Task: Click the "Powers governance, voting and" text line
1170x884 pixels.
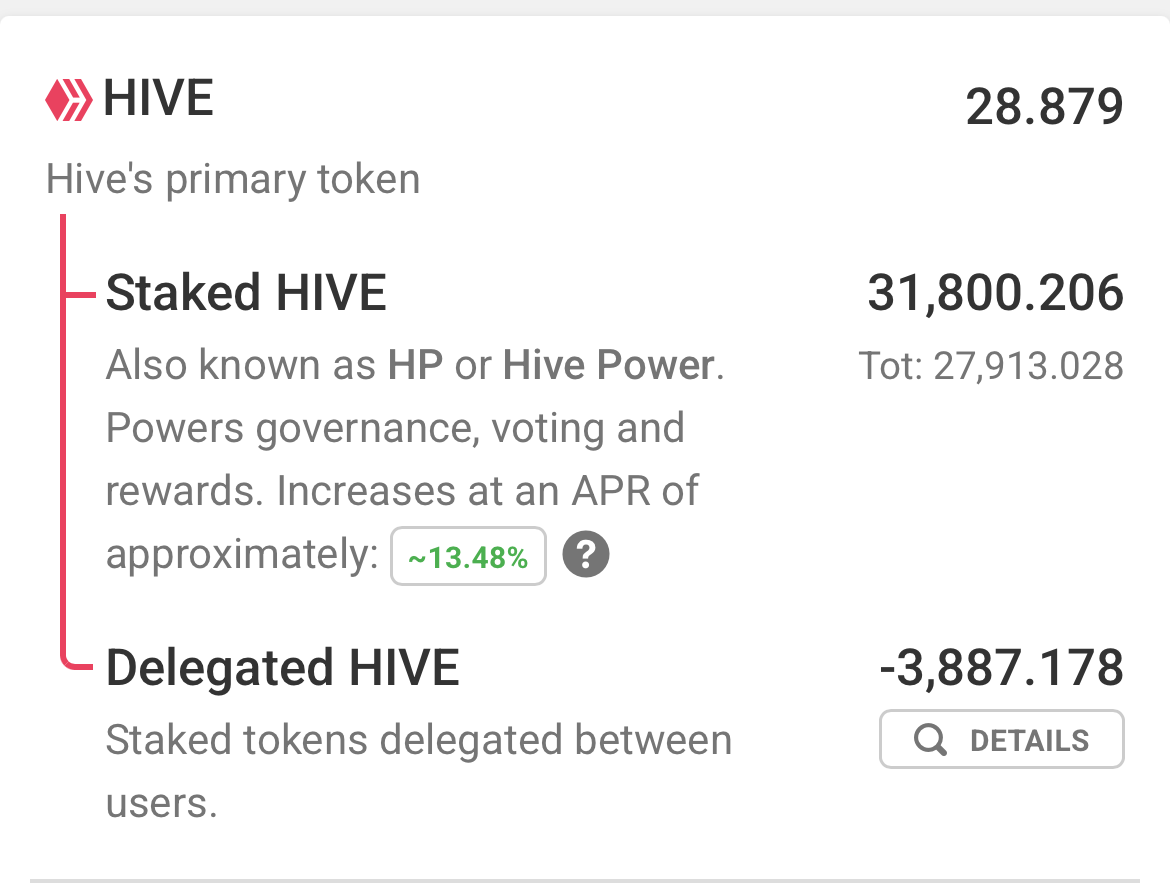Action: click(395, 429)
